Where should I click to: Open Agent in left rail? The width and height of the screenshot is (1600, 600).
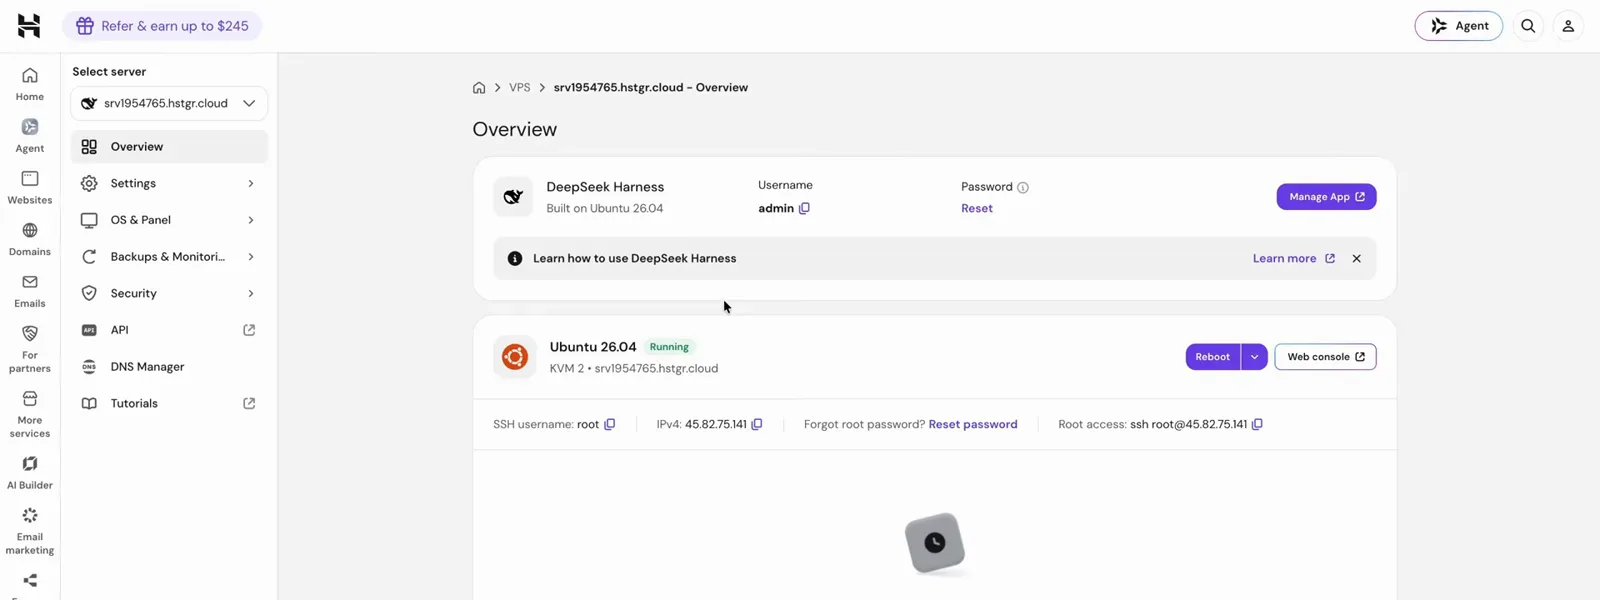[x=30, y=136]
